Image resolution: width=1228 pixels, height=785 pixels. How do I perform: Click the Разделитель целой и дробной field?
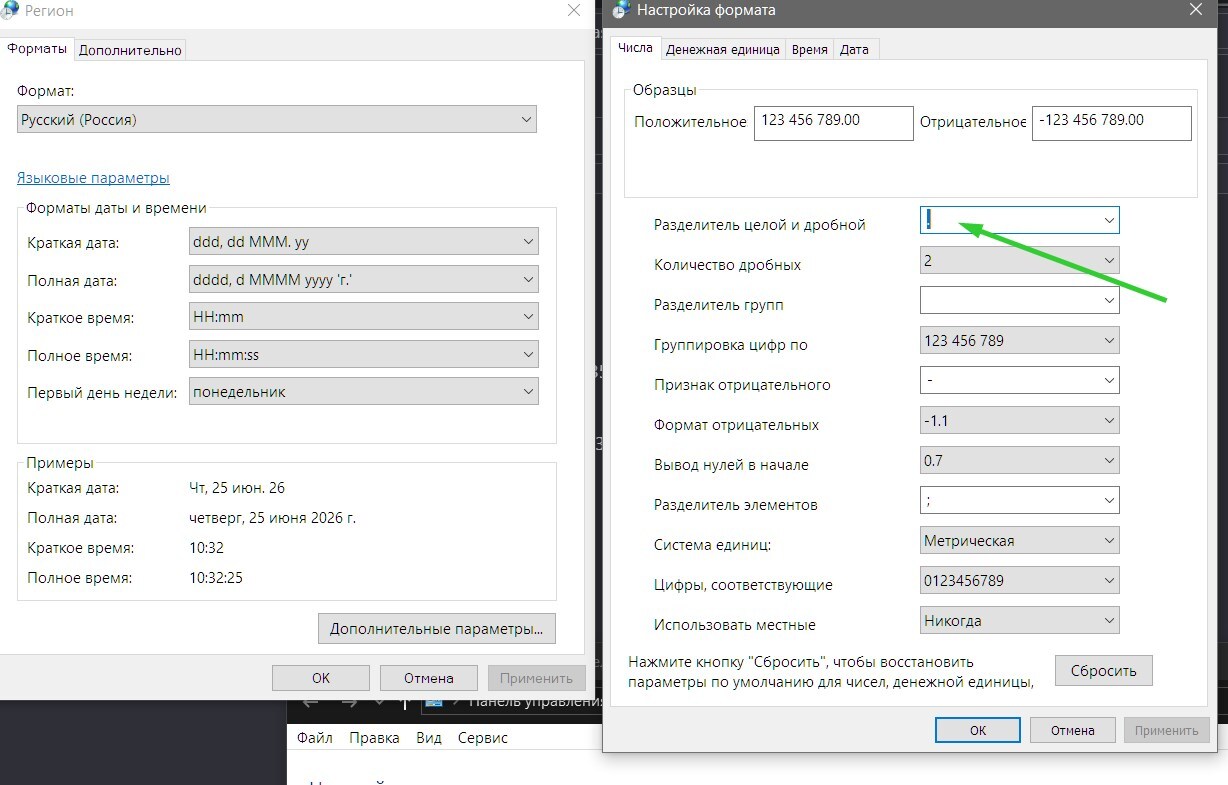(x=1019, y=220)
